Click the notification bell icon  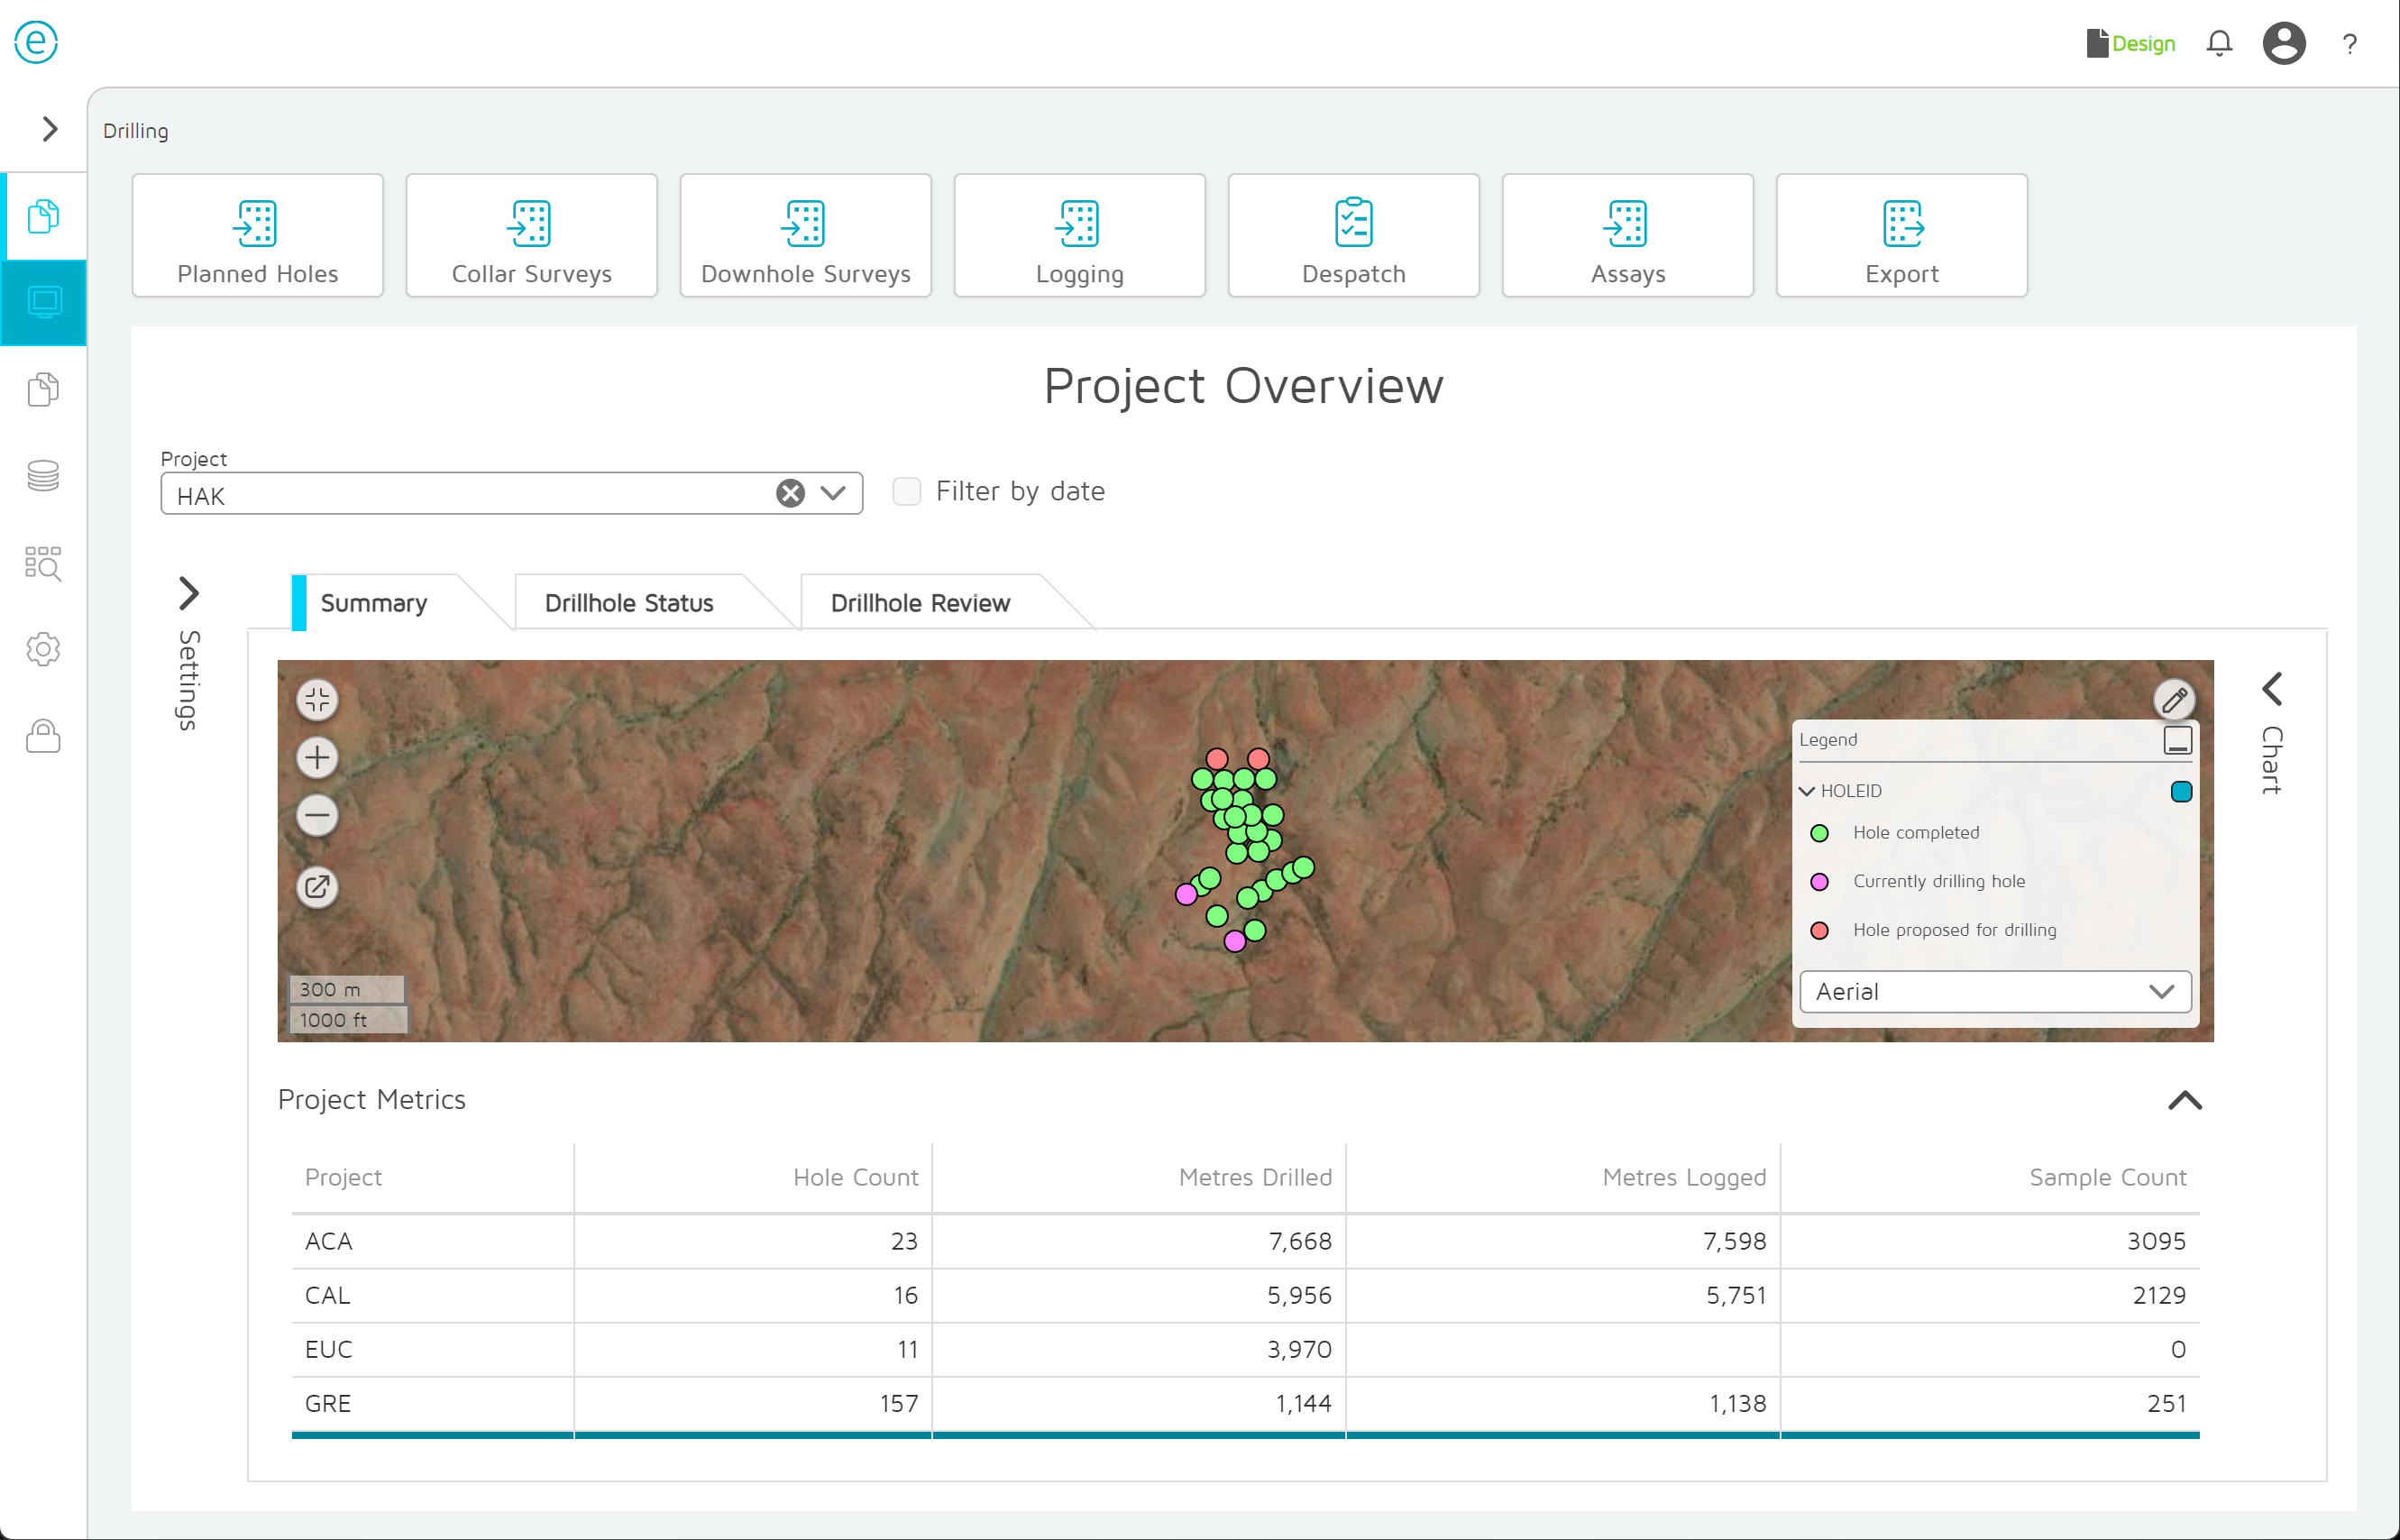[x=2219, y=44]
